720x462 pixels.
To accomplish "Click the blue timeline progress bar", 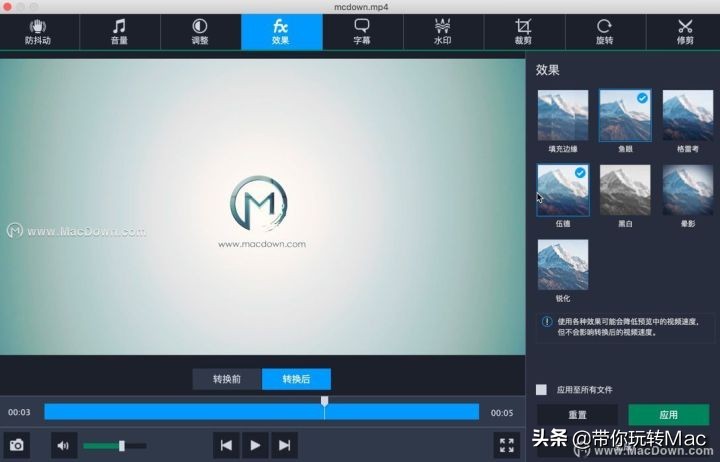I will click(x=262, y=412).
